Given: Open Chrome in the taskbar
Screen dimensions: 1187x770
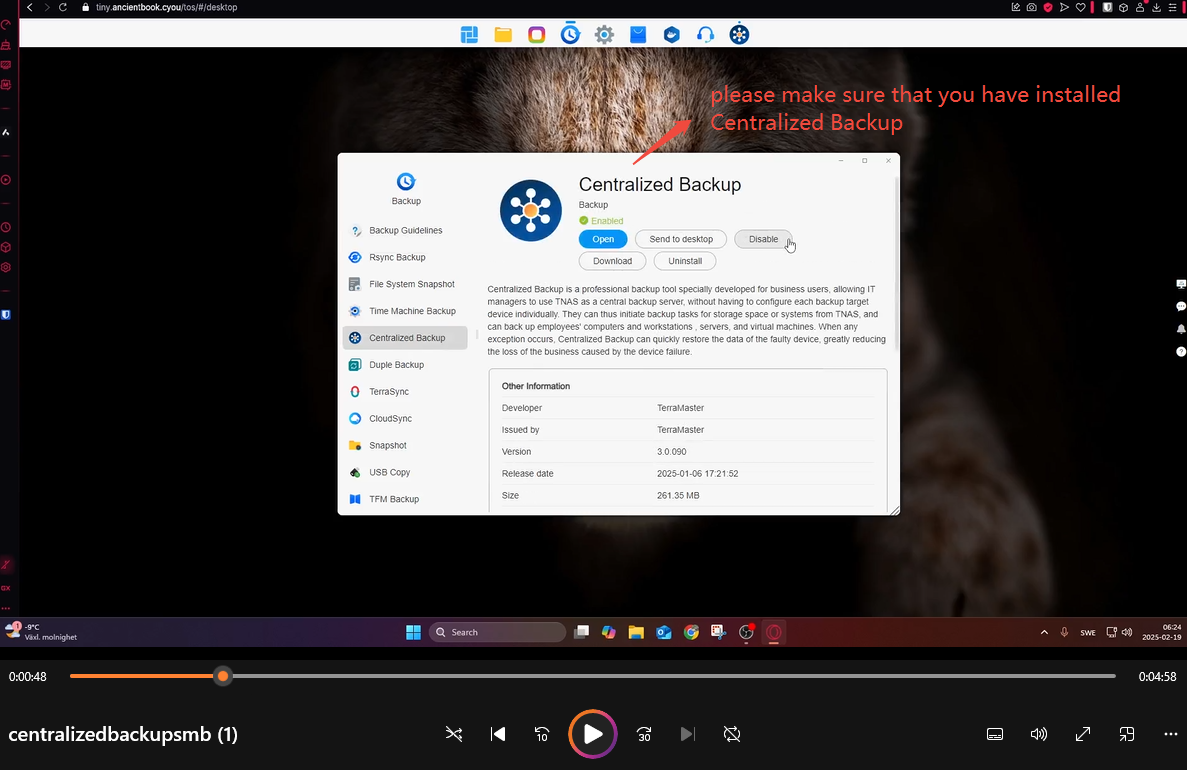Looking at the screenshot, I should [691, 632].
